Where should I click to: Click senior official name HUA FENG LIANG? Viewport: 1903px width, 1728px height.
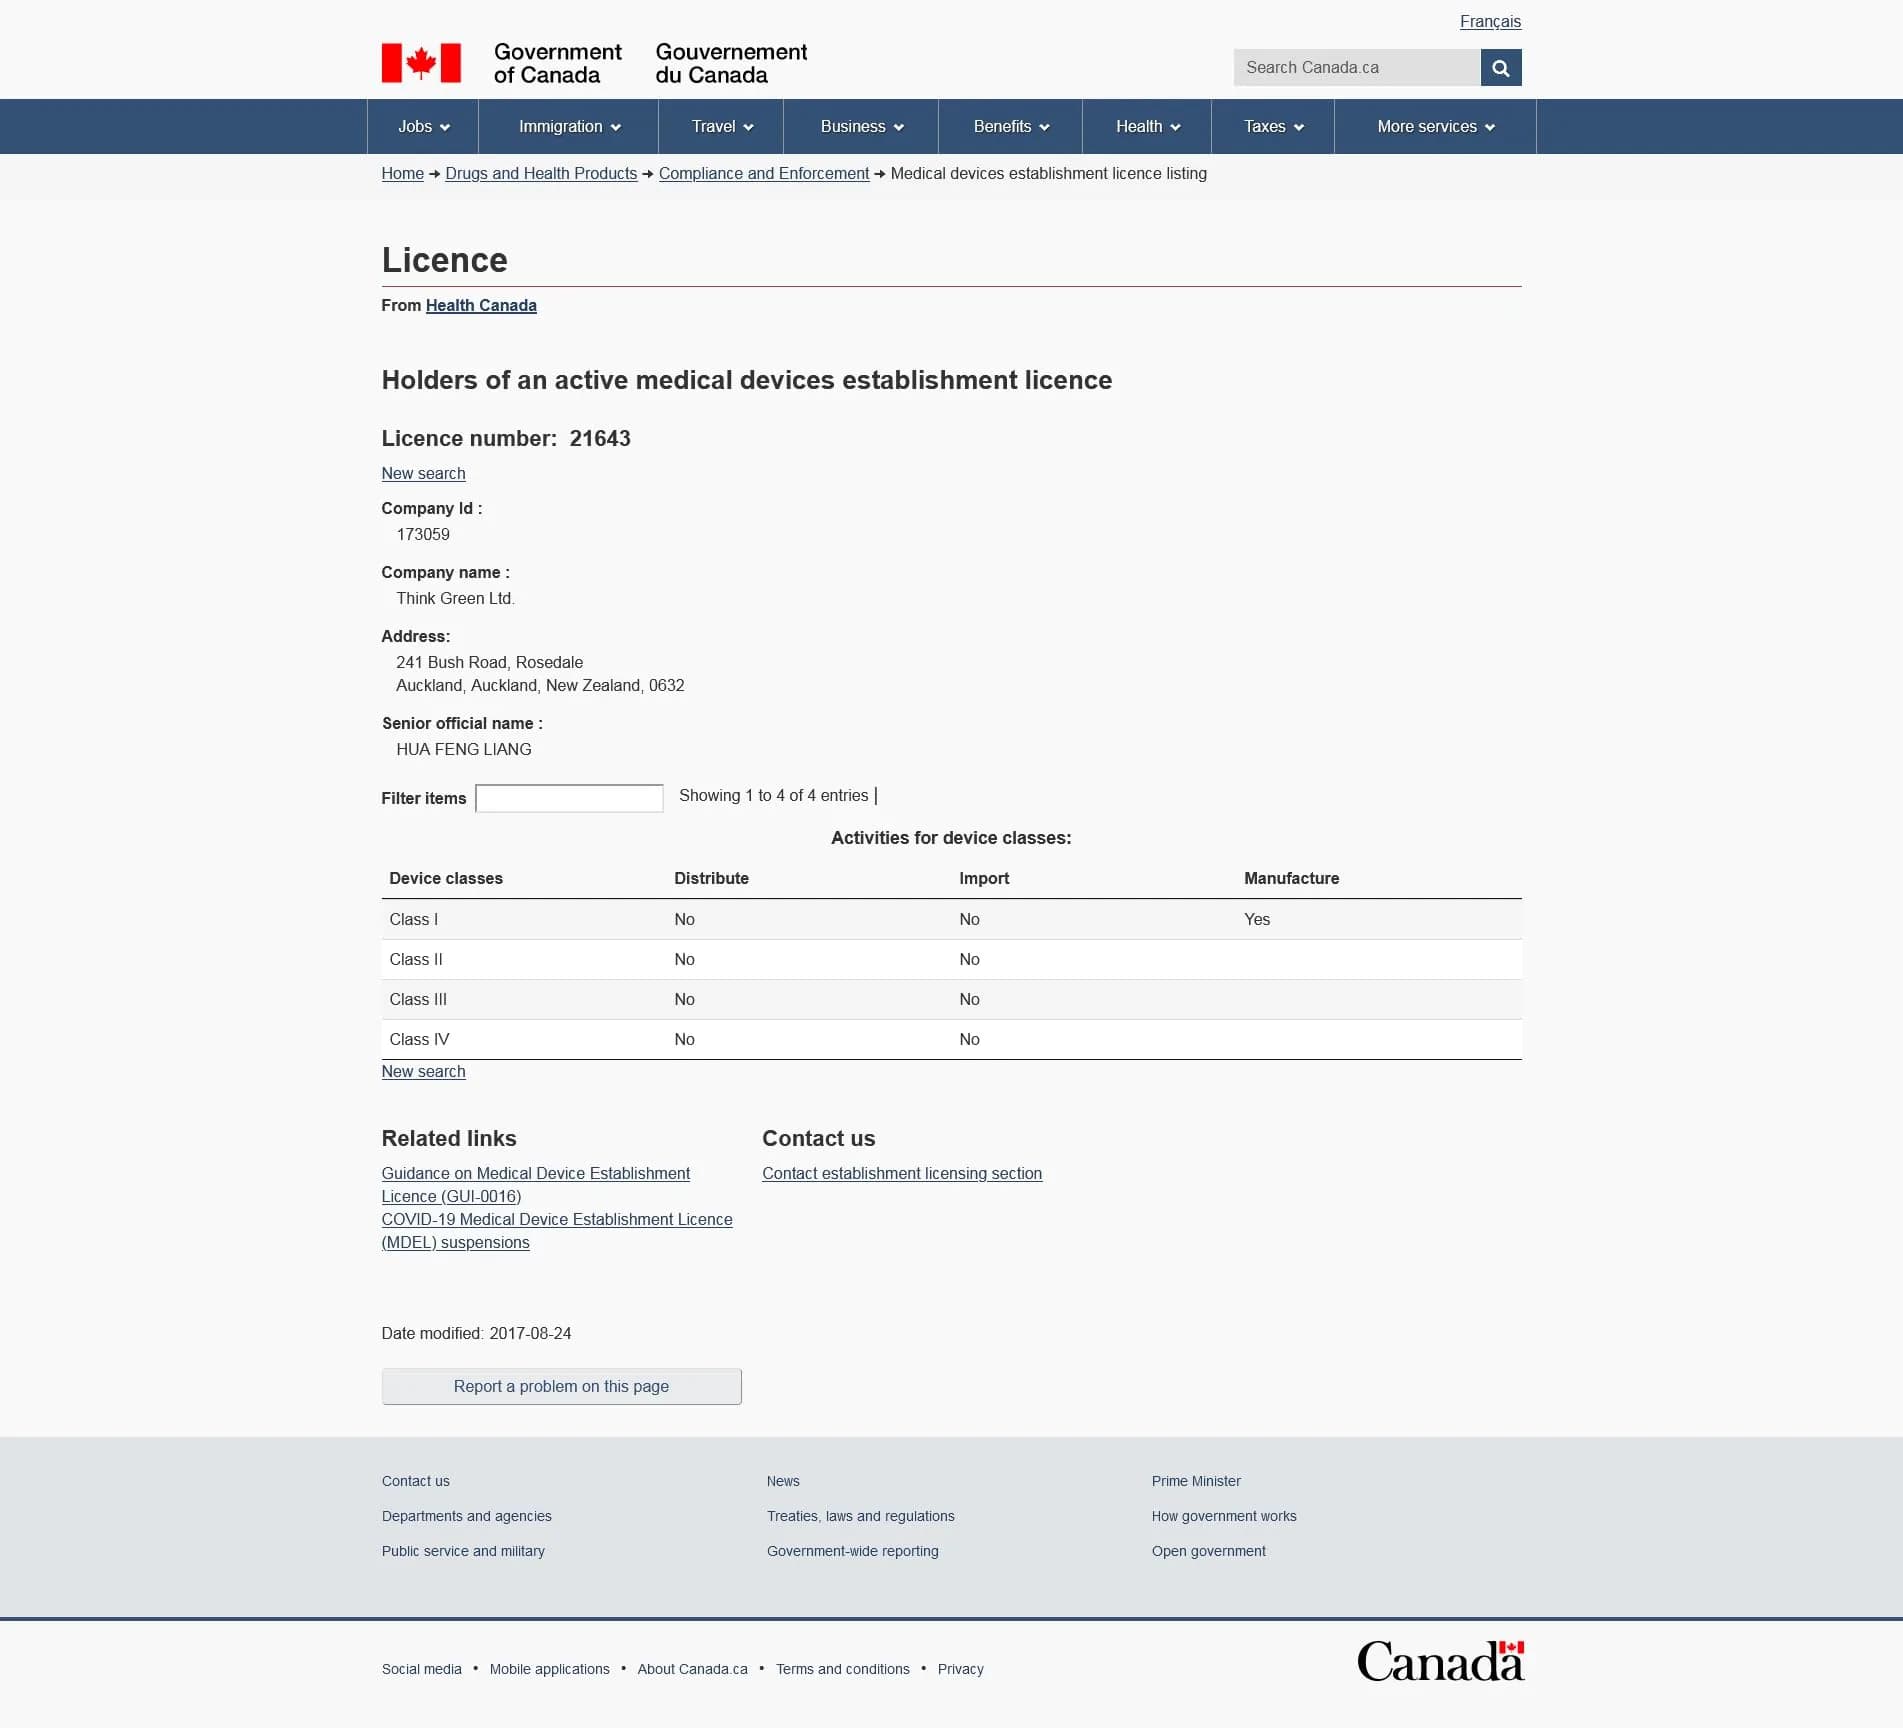coord(464,750)
